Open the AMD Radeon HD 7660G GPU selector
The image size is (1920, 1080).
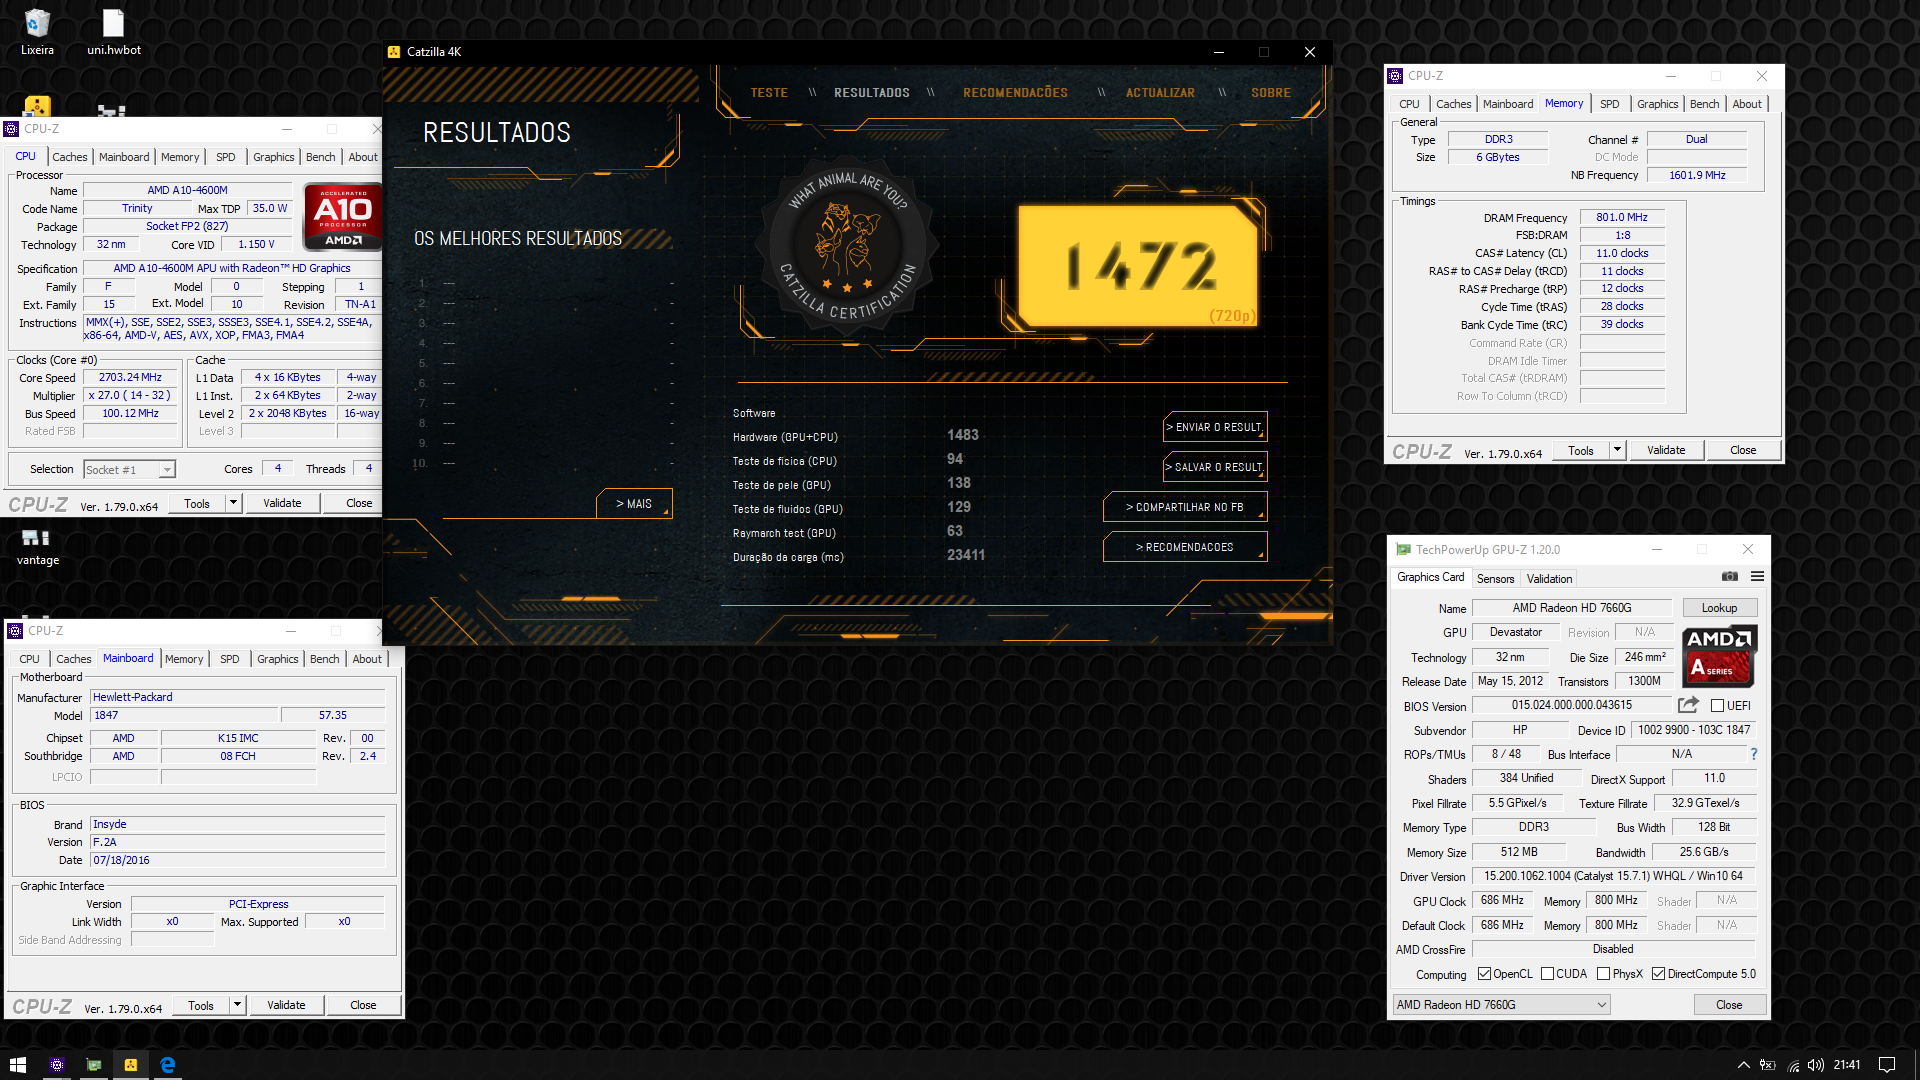[1501, 1005]
